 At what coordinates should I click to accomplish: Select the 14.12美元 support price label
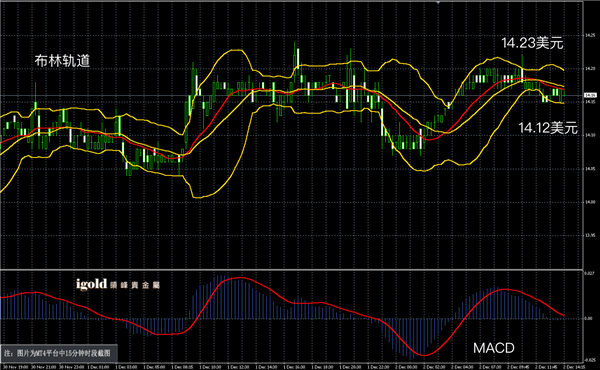click(548, 128)
